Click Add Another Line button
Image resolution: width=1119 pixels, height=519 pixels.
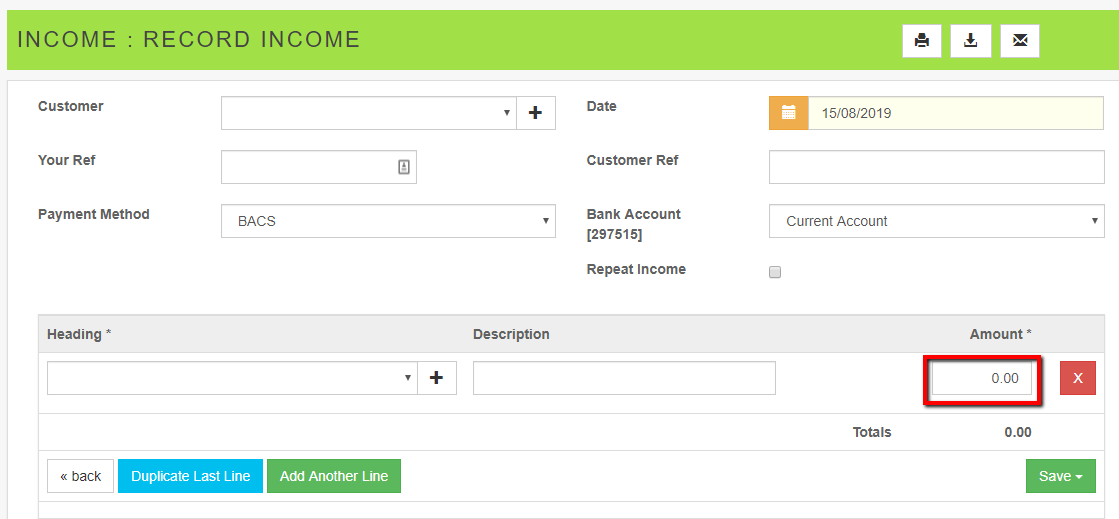(333, 476)
